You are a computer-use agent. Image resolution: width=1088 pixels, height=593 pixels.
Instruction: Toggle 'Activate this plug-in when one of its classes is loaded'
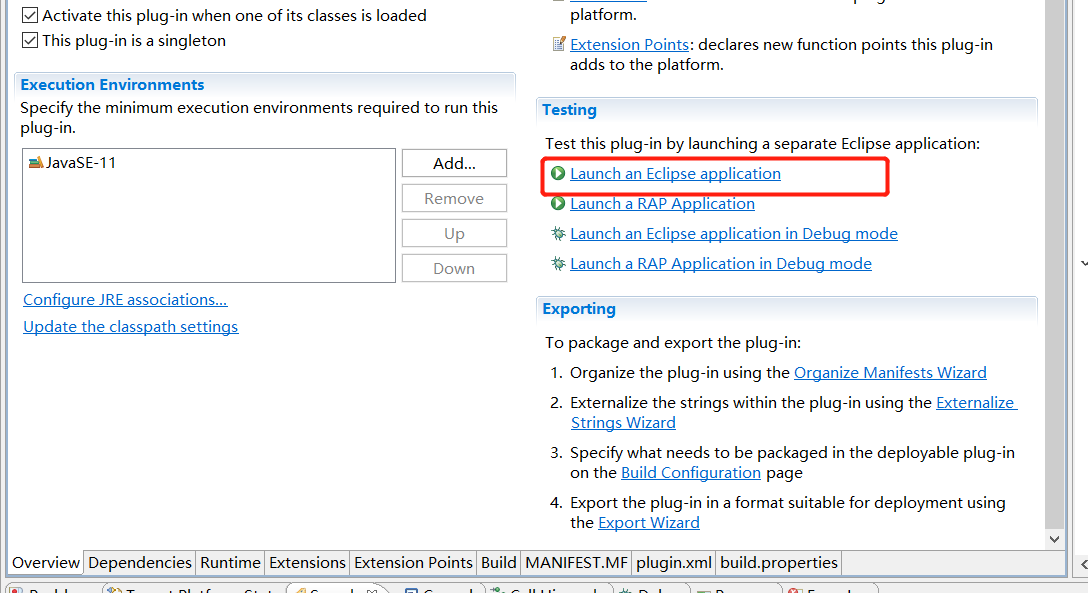(x=30, y=15)
